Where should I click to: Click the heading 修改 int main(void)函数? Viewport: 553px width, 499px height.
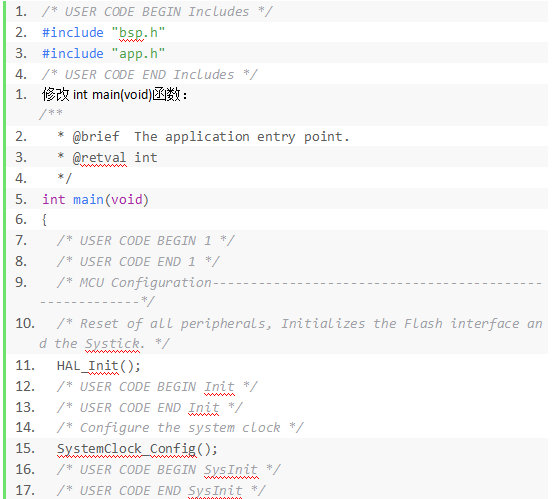114,95
